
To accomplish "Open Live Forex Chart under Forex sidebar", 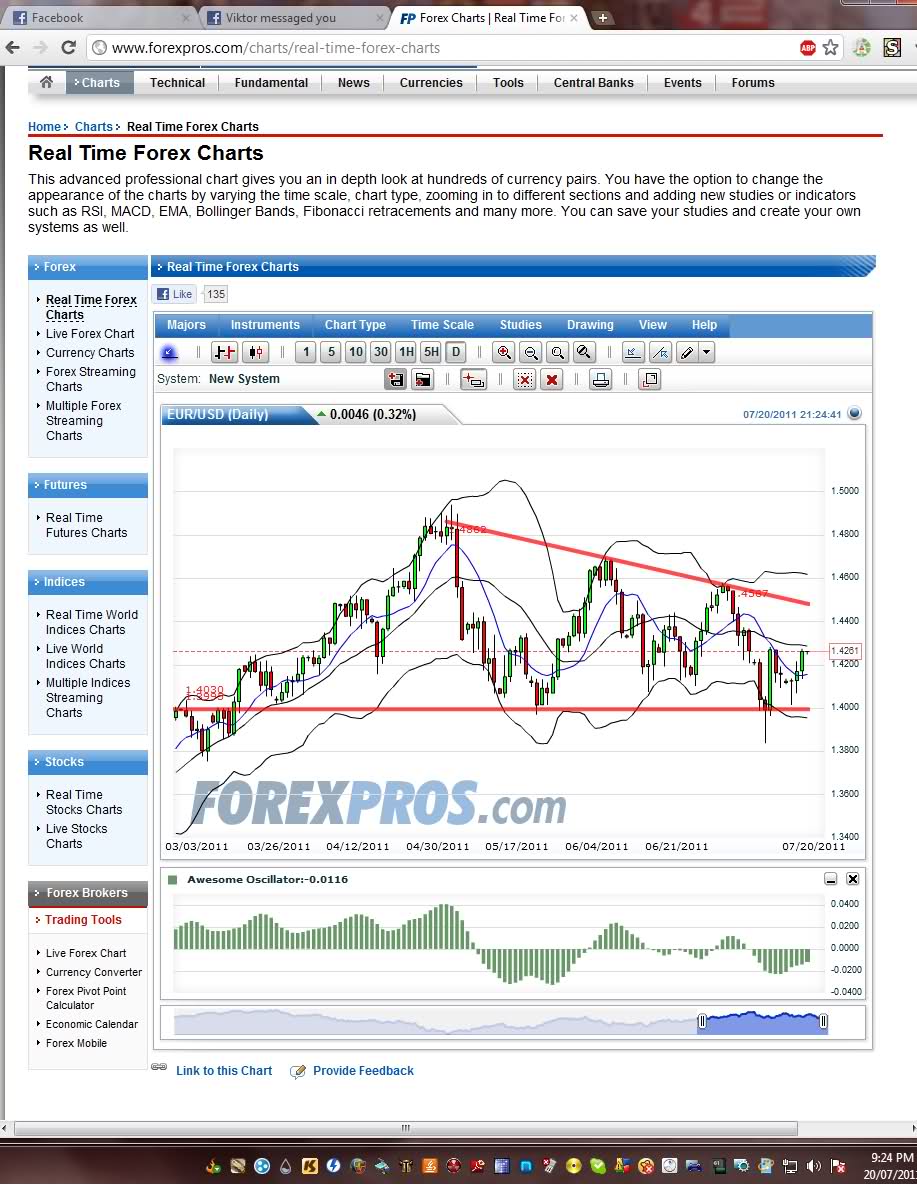I will [90, 334].
